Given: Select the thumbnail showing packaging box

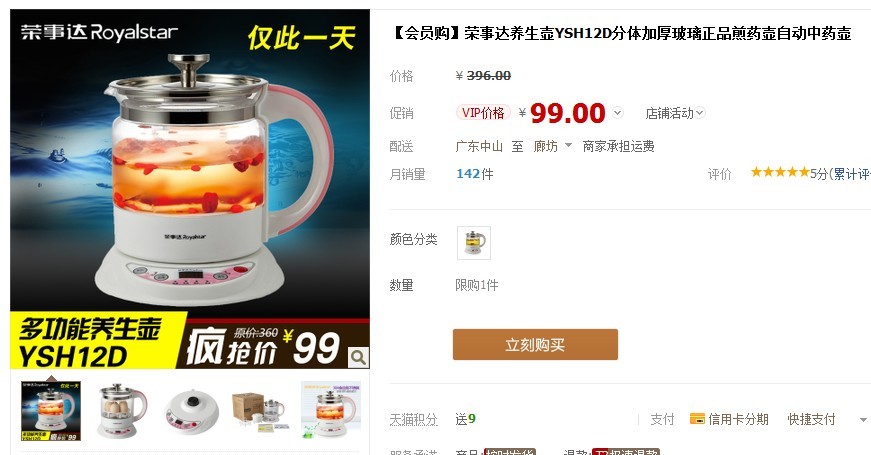Looking at the screenshot, I should [261, 411].
